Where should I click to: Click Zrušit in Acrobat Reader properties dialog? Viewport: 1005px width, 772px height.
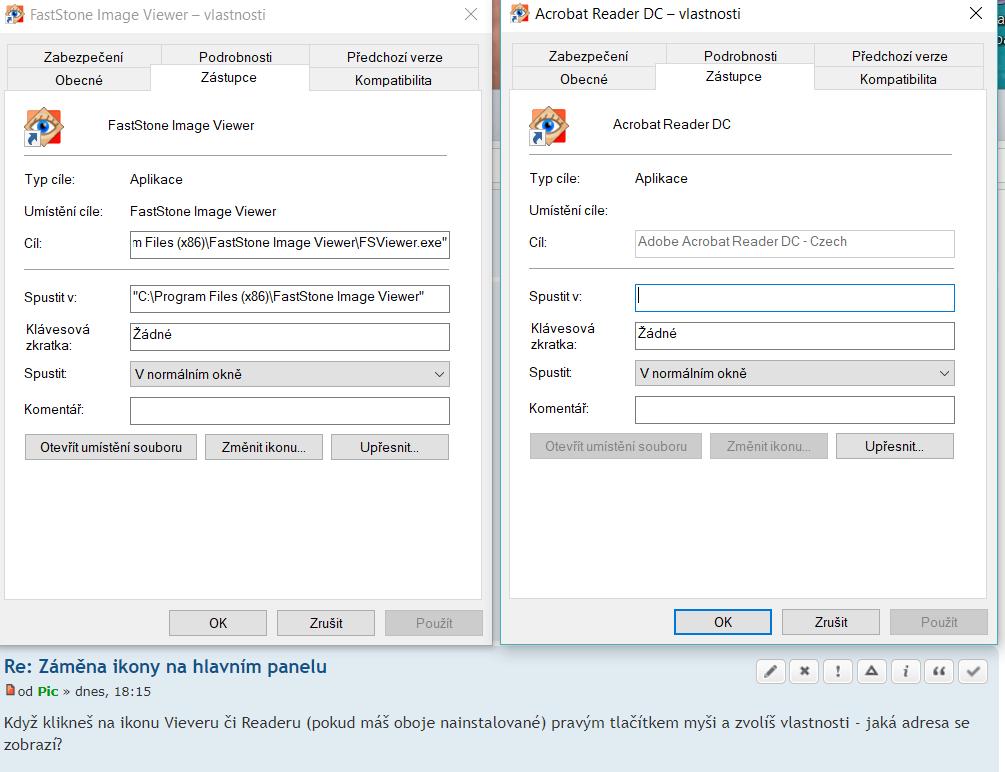(831, 622)
